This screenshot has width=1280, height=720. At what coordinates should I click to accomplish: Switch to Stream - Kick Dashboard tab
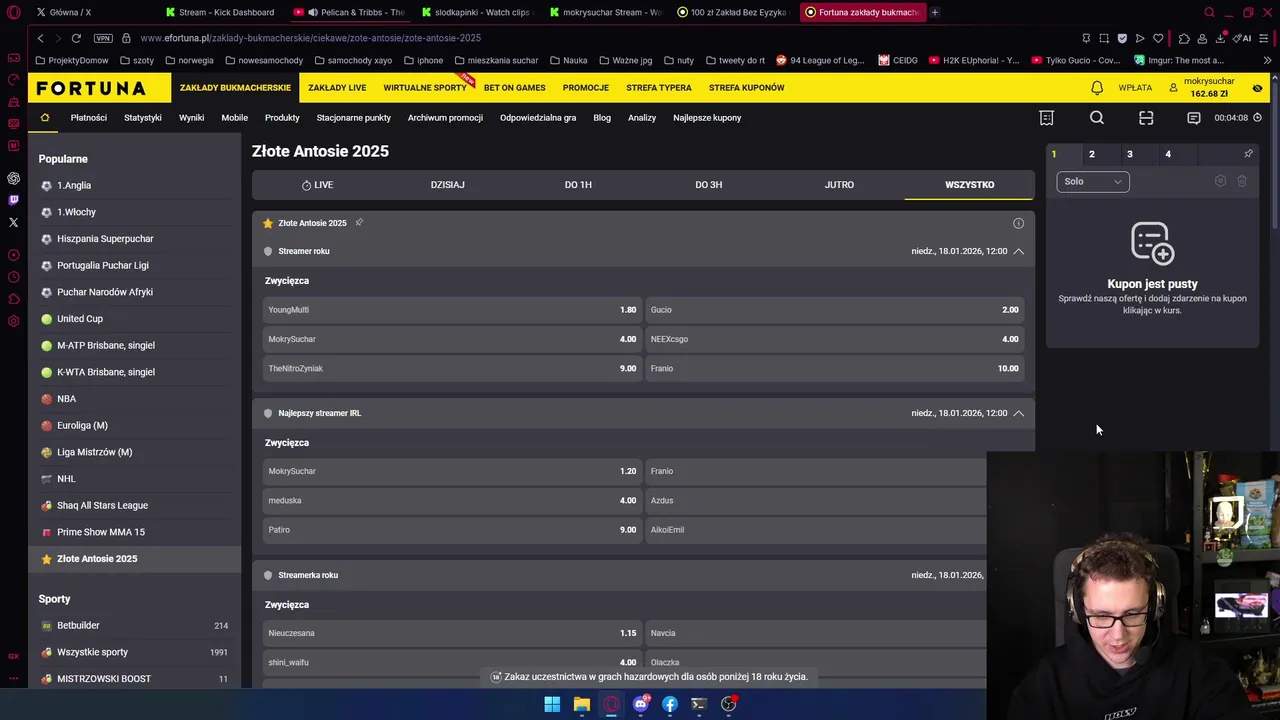click(220, 12)
